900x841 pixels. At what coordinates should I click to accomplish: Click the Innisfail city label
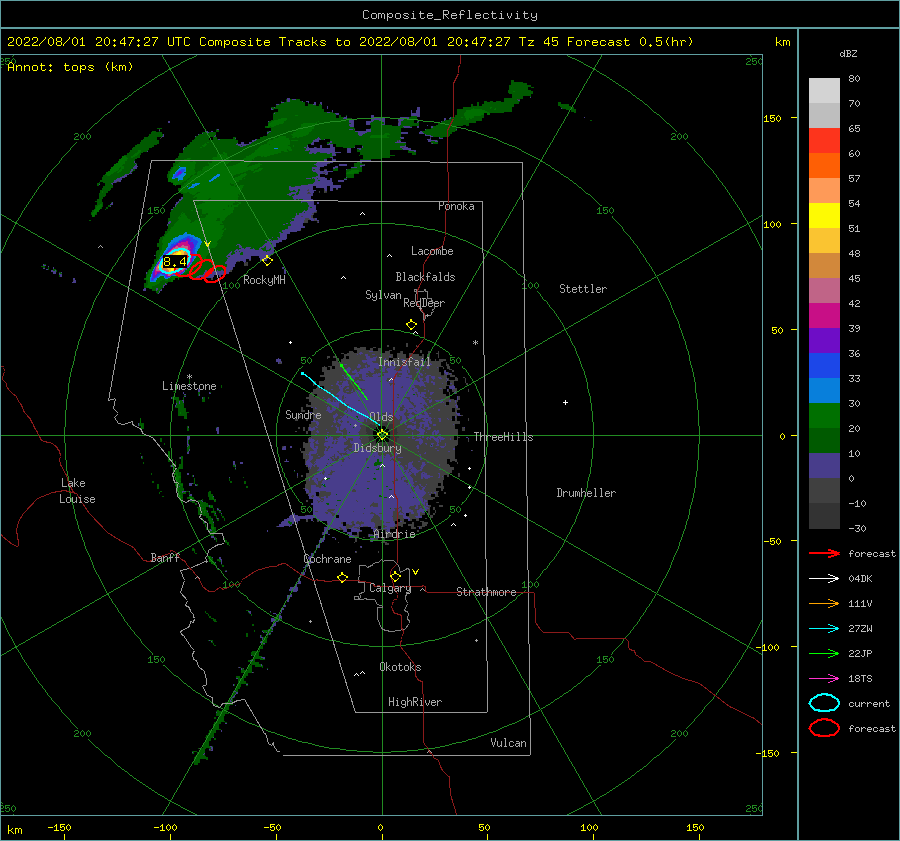(x=404, y=362)
